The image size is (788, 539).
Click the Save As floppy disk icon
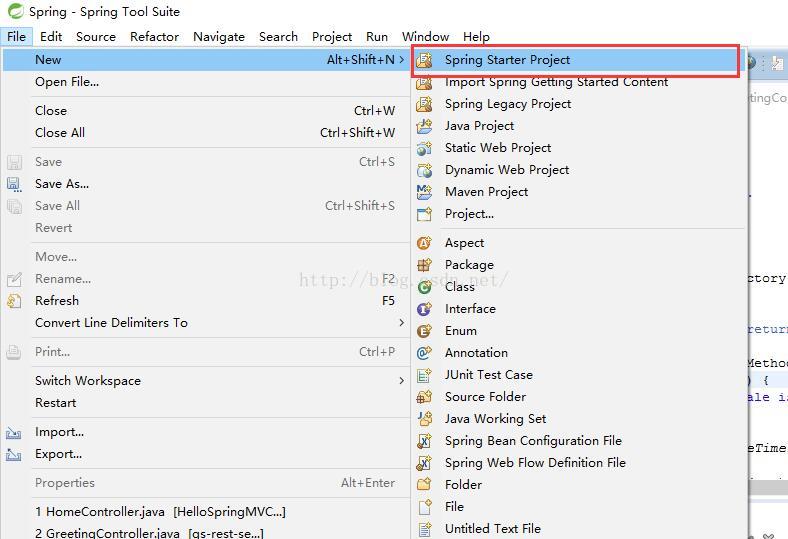click(14, 184)
